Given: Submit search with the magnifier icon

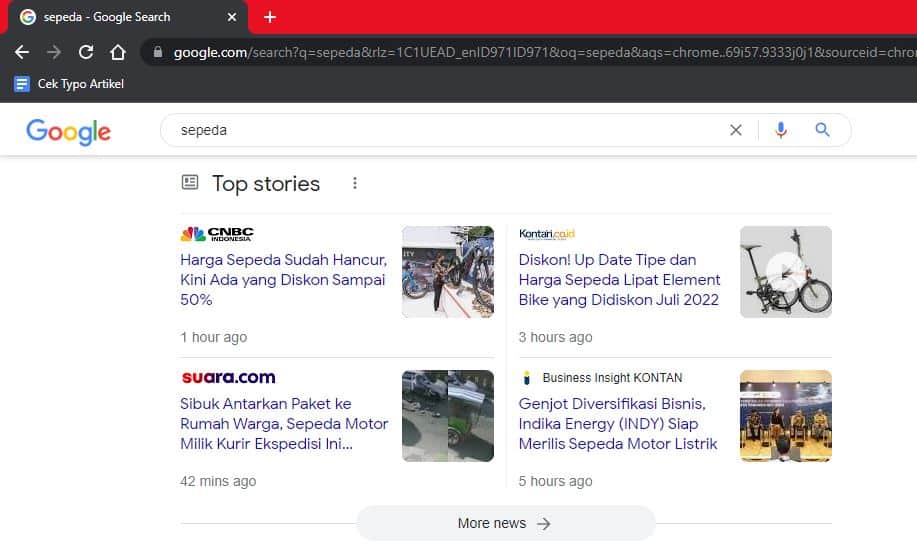Looking at the screenshot, I should click(x=822, y=130).
